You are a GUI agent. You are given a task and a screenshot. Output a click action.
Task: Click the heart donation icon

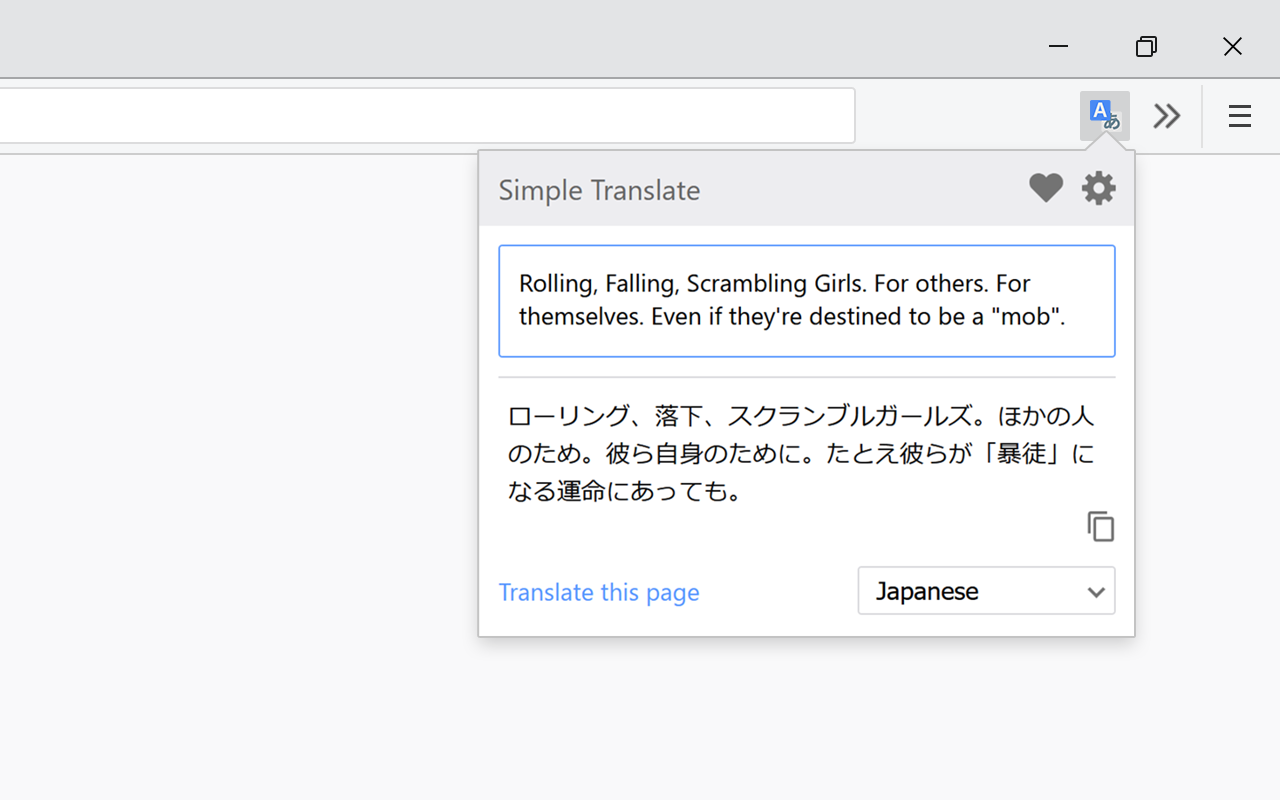pos(1046,187)
